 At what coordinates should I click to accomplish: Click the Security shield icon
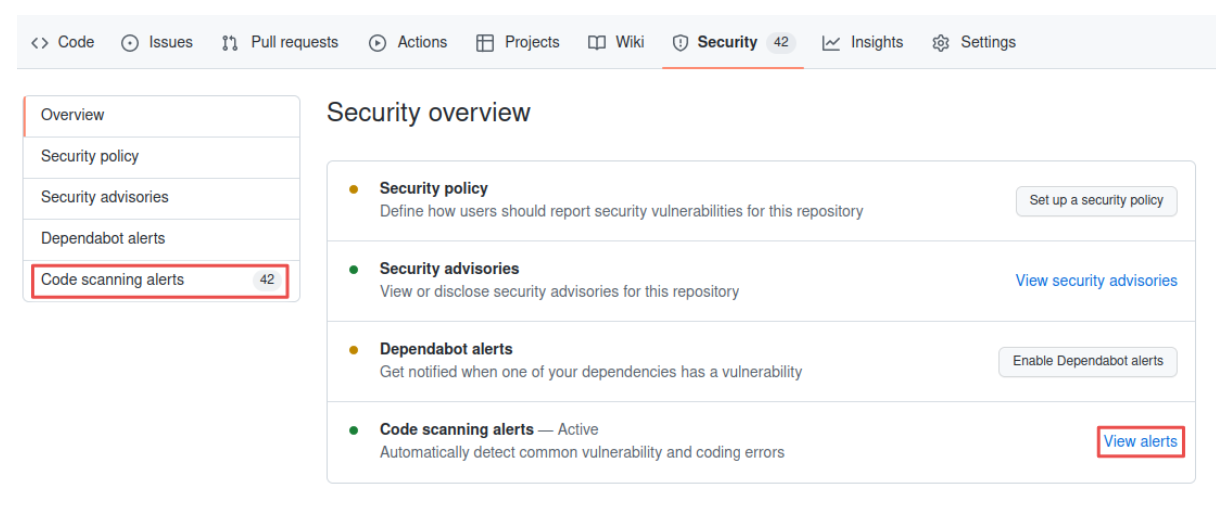681,43
